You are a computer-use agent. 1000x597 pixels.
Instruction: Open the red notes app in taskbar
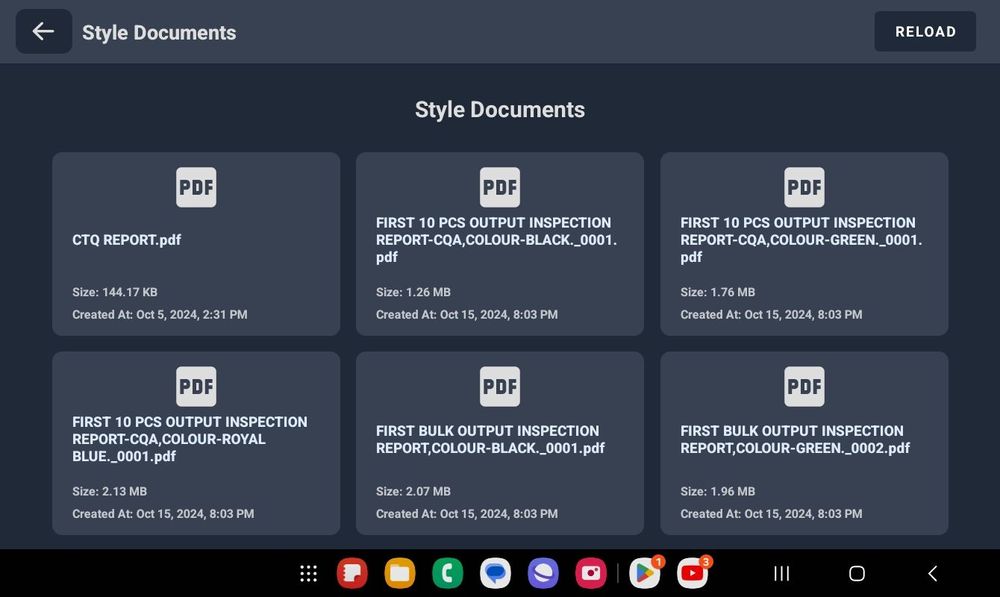352,573
